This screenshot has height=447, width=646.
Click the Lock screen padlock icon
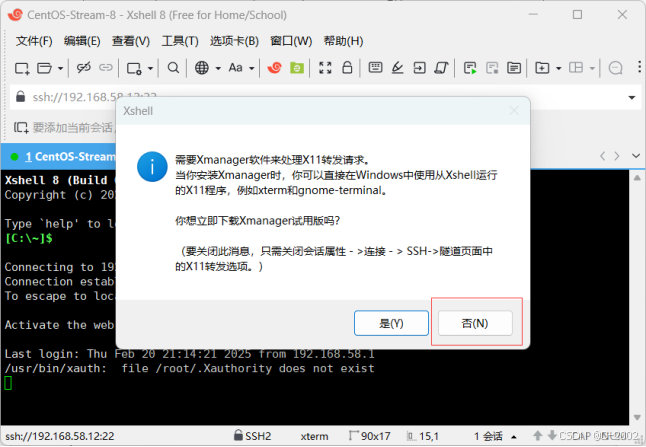(347, 67)
